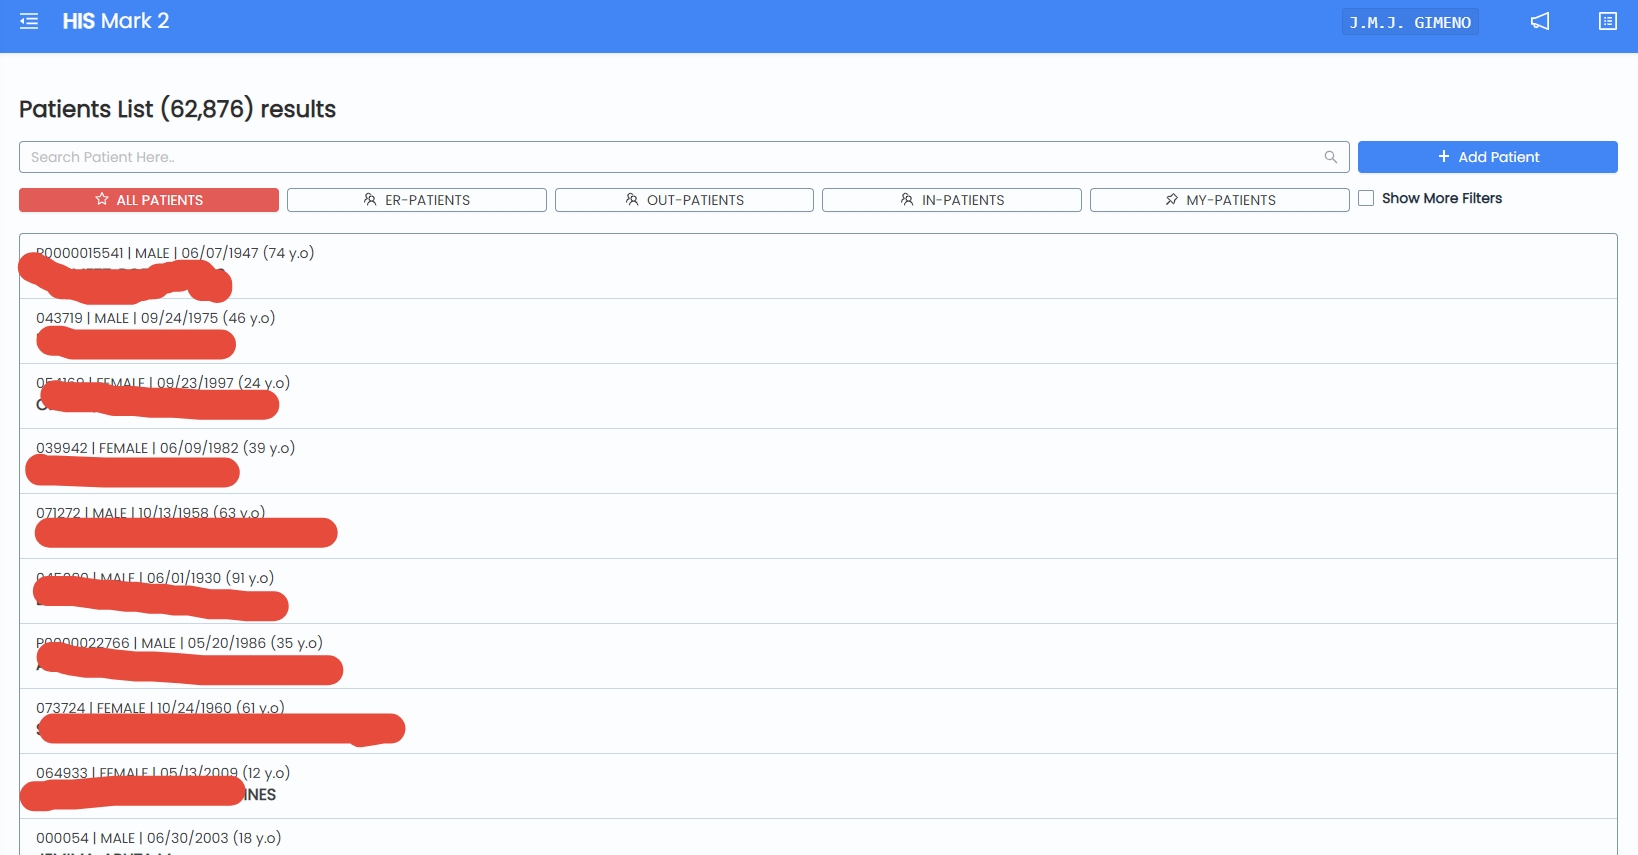Screen dimensions: 1638x855
Task: Enable the Show More Filters checkbox
Action: [x=1366, y=198]
